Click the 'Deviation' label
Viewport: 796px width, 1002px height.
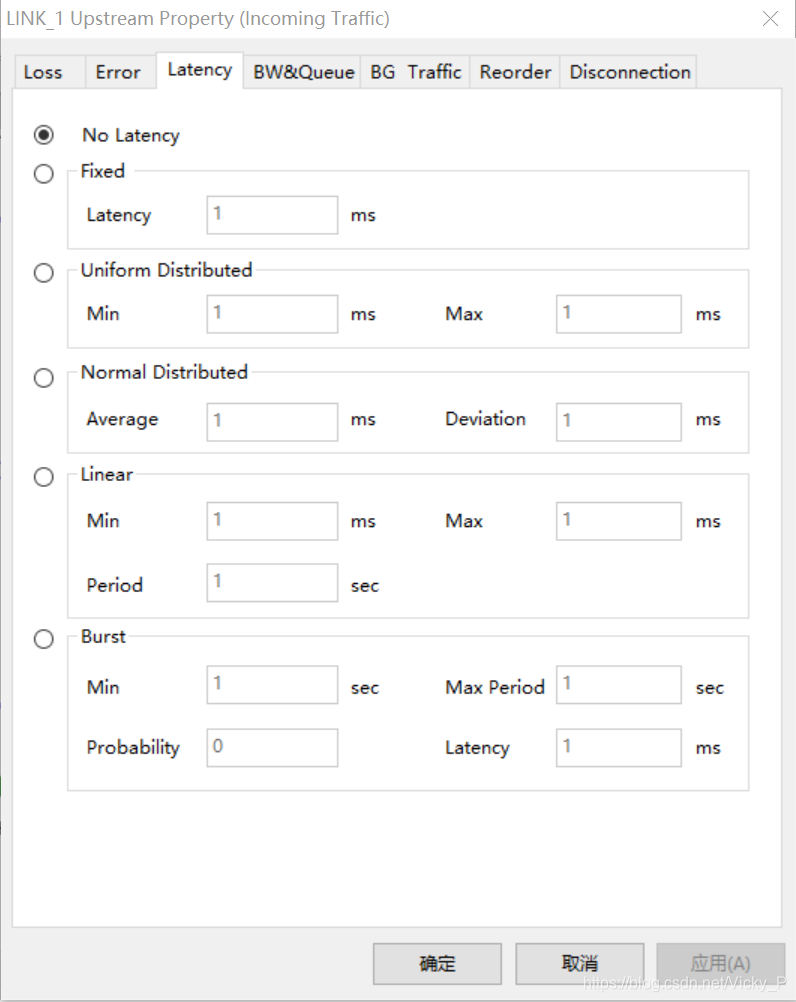pos(486,419)
